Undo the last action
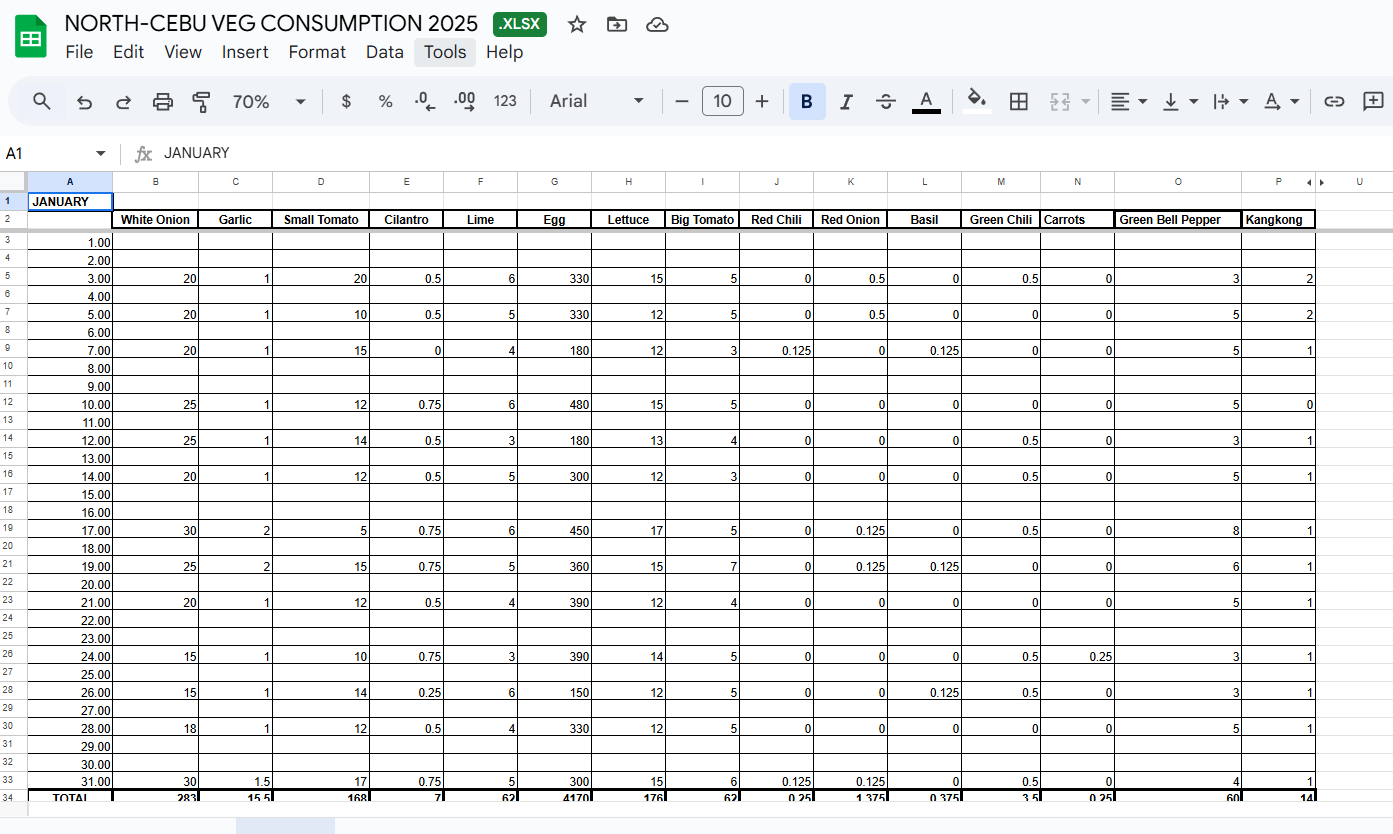Viewport: 1393px width, 834px height. (x=85, y=101)
